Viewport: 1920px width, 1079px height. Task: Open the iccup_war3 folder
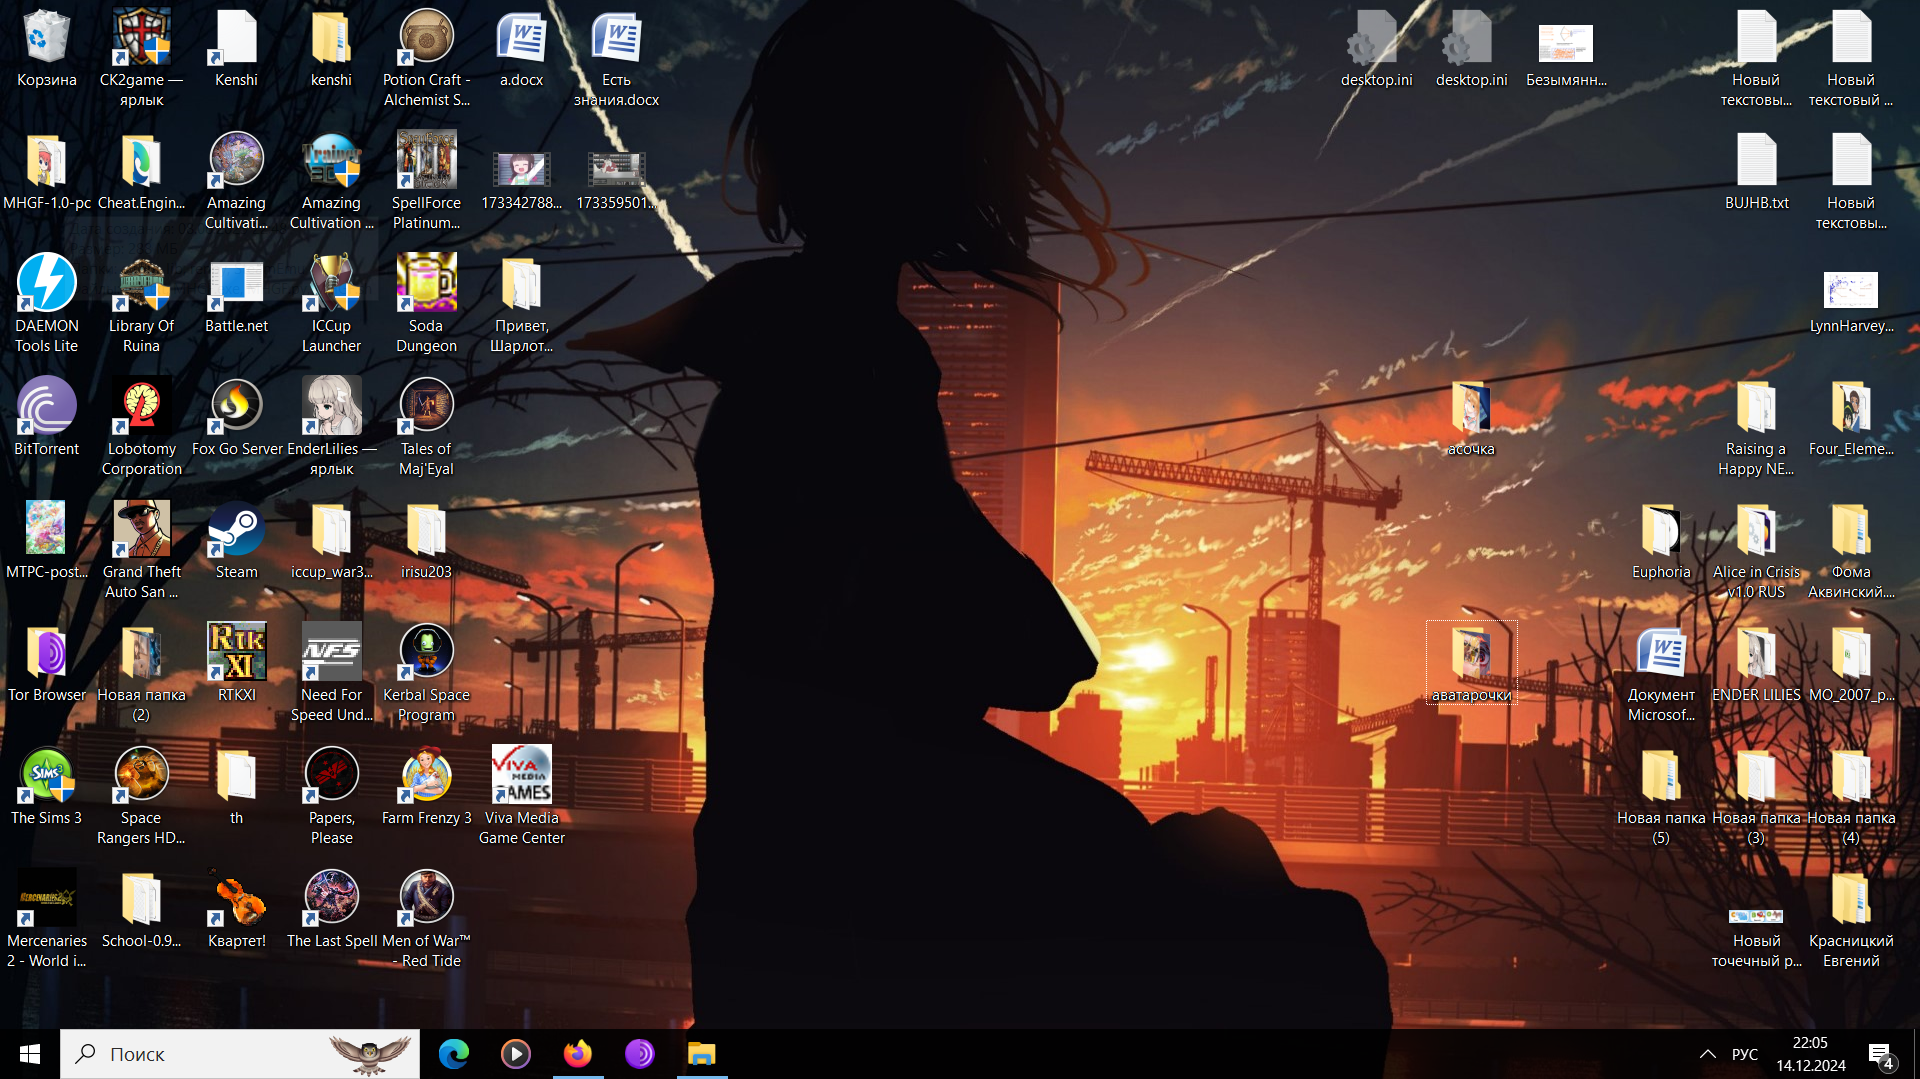coord(331,540)
